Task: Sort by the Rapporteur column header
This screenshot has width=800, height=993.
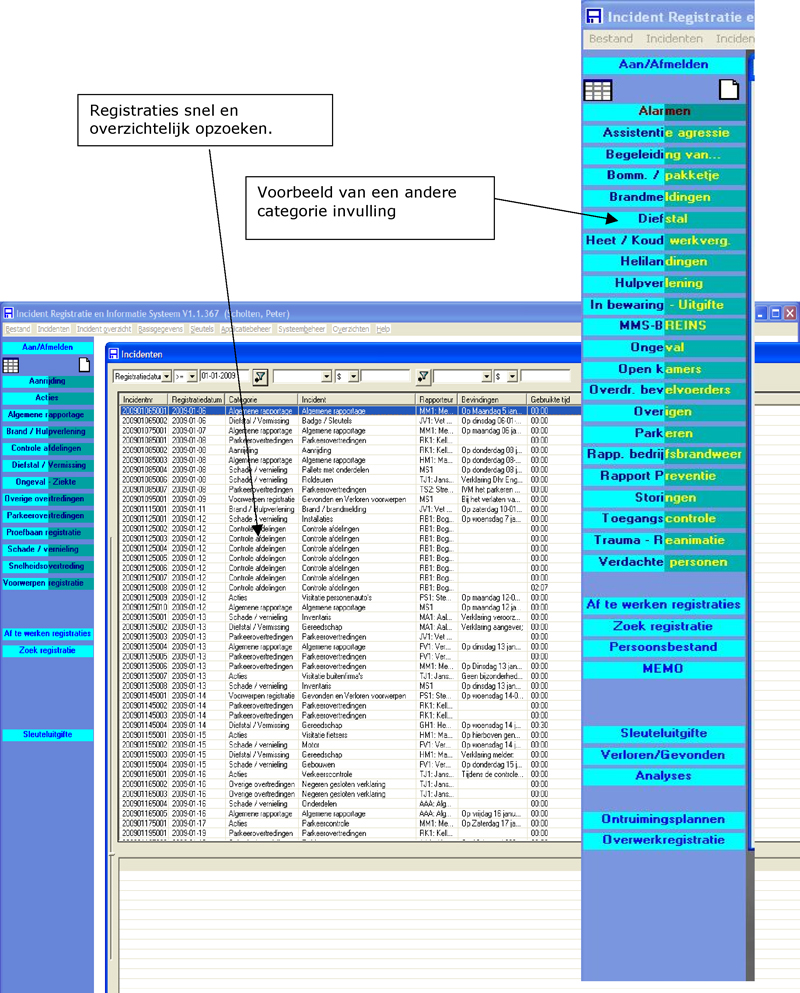Action: 437,400
